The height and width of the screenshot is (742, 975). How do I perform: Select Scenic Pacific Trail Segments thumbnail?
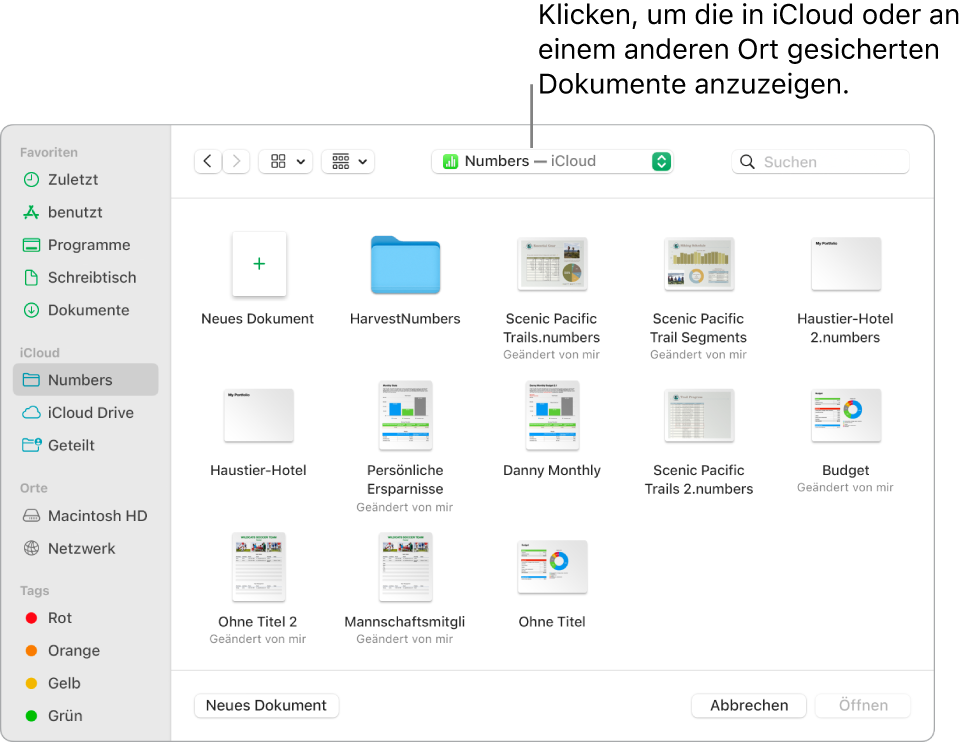[699, 264]
